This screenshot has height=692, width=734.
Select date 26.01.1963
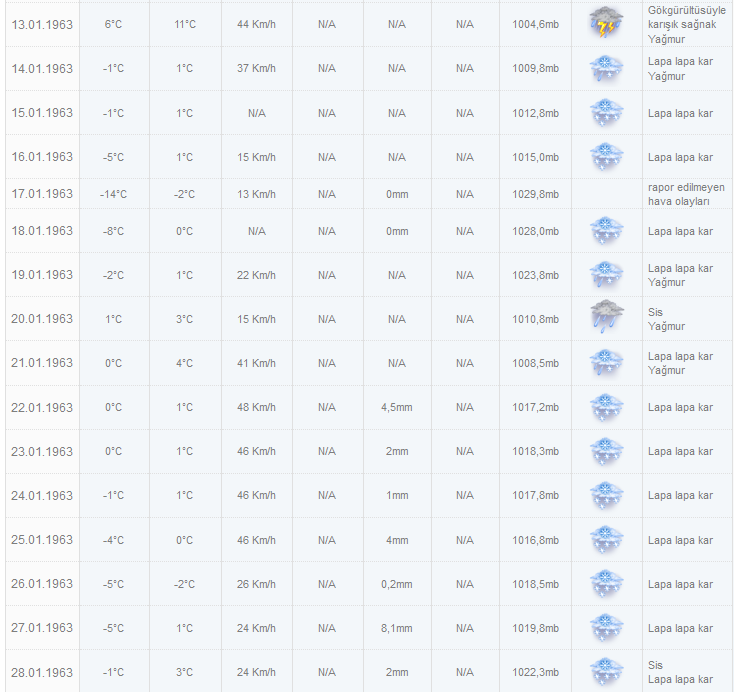42,584
